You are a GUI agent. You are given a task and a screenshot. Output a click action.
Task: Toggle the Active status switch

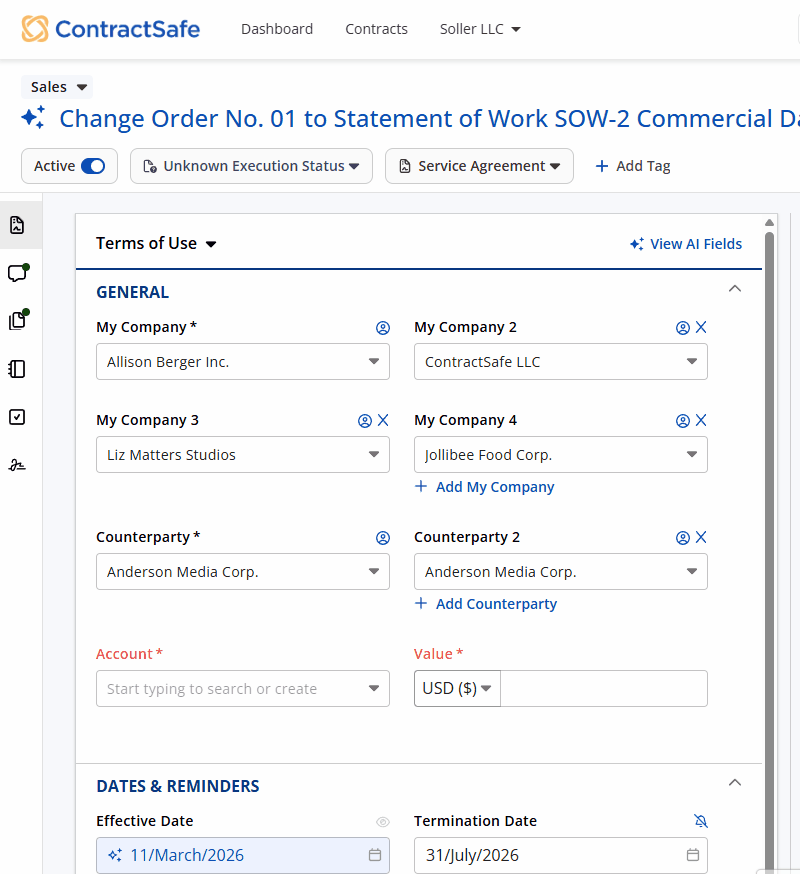(92, 166)
